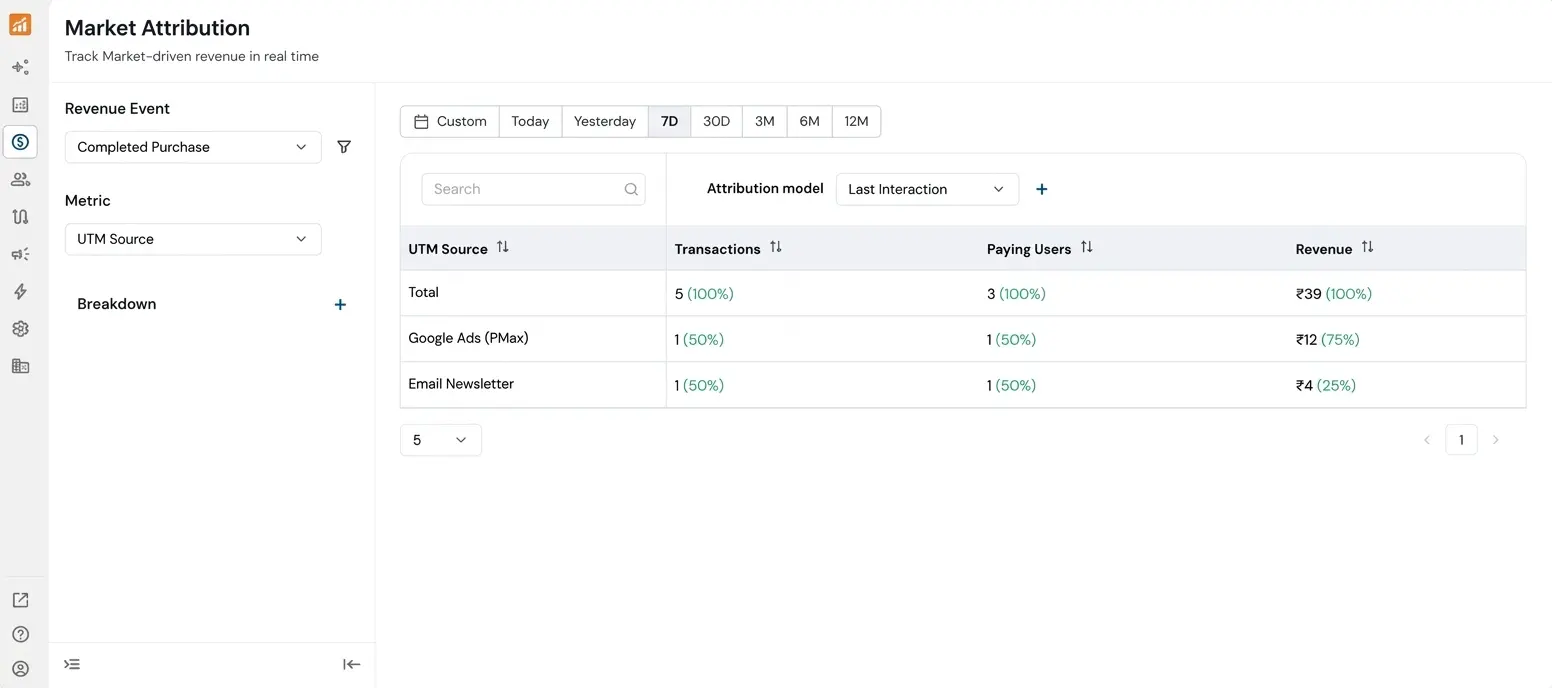1552x688 pixels.
Task: Open the user profile icon
Action: pos(20,669)
